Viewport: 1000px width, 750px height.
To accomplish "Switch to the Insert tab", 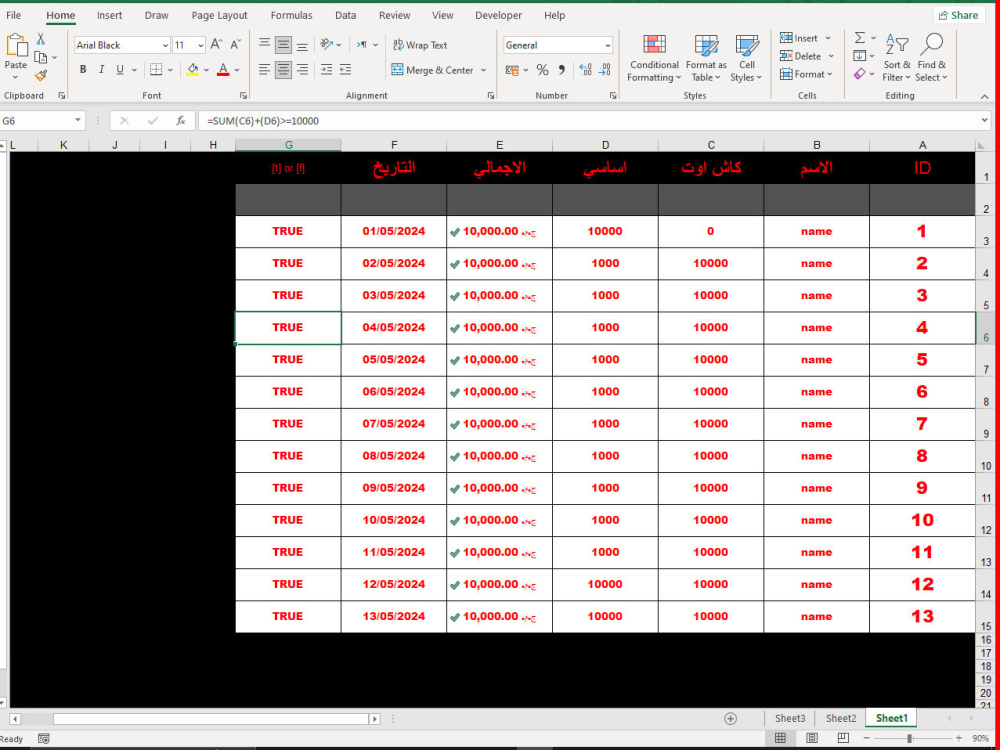I will (x=110, y=15).
